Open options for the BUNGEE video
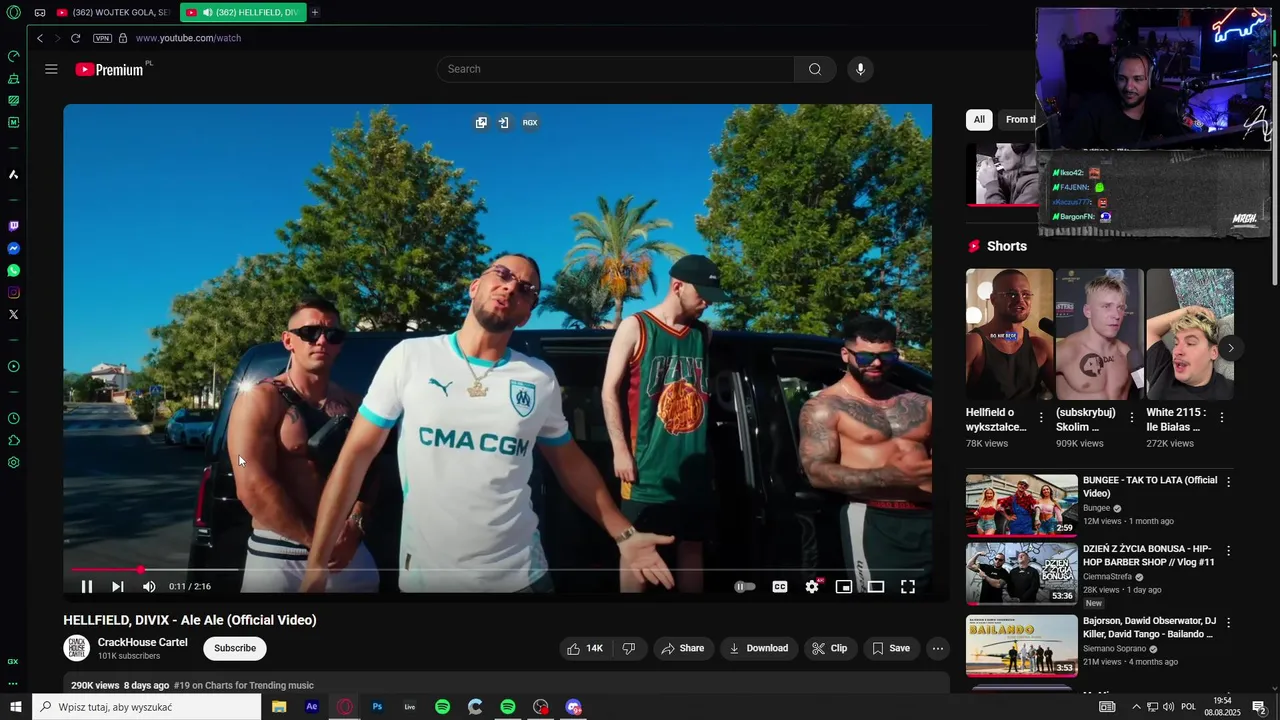Screen dimensions: 1280x720 1228,482
